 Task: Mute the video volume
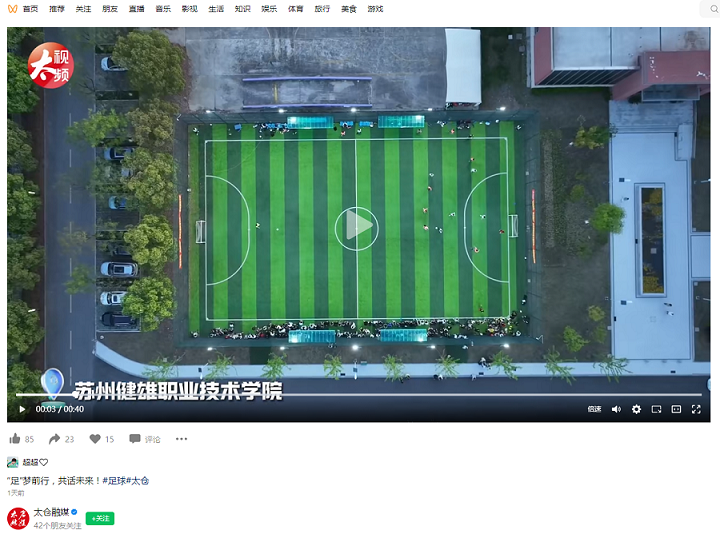pos(616,409)
